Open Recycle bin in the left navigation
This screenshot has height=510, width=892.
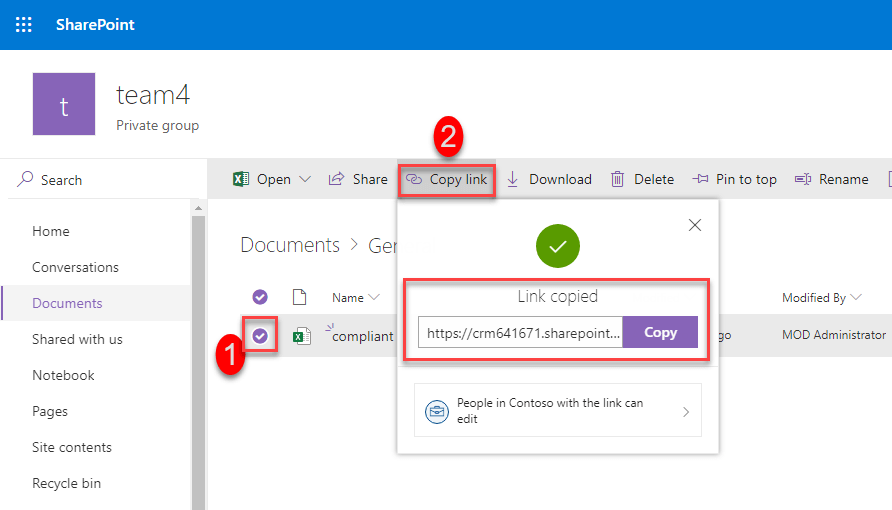[66, 483]
